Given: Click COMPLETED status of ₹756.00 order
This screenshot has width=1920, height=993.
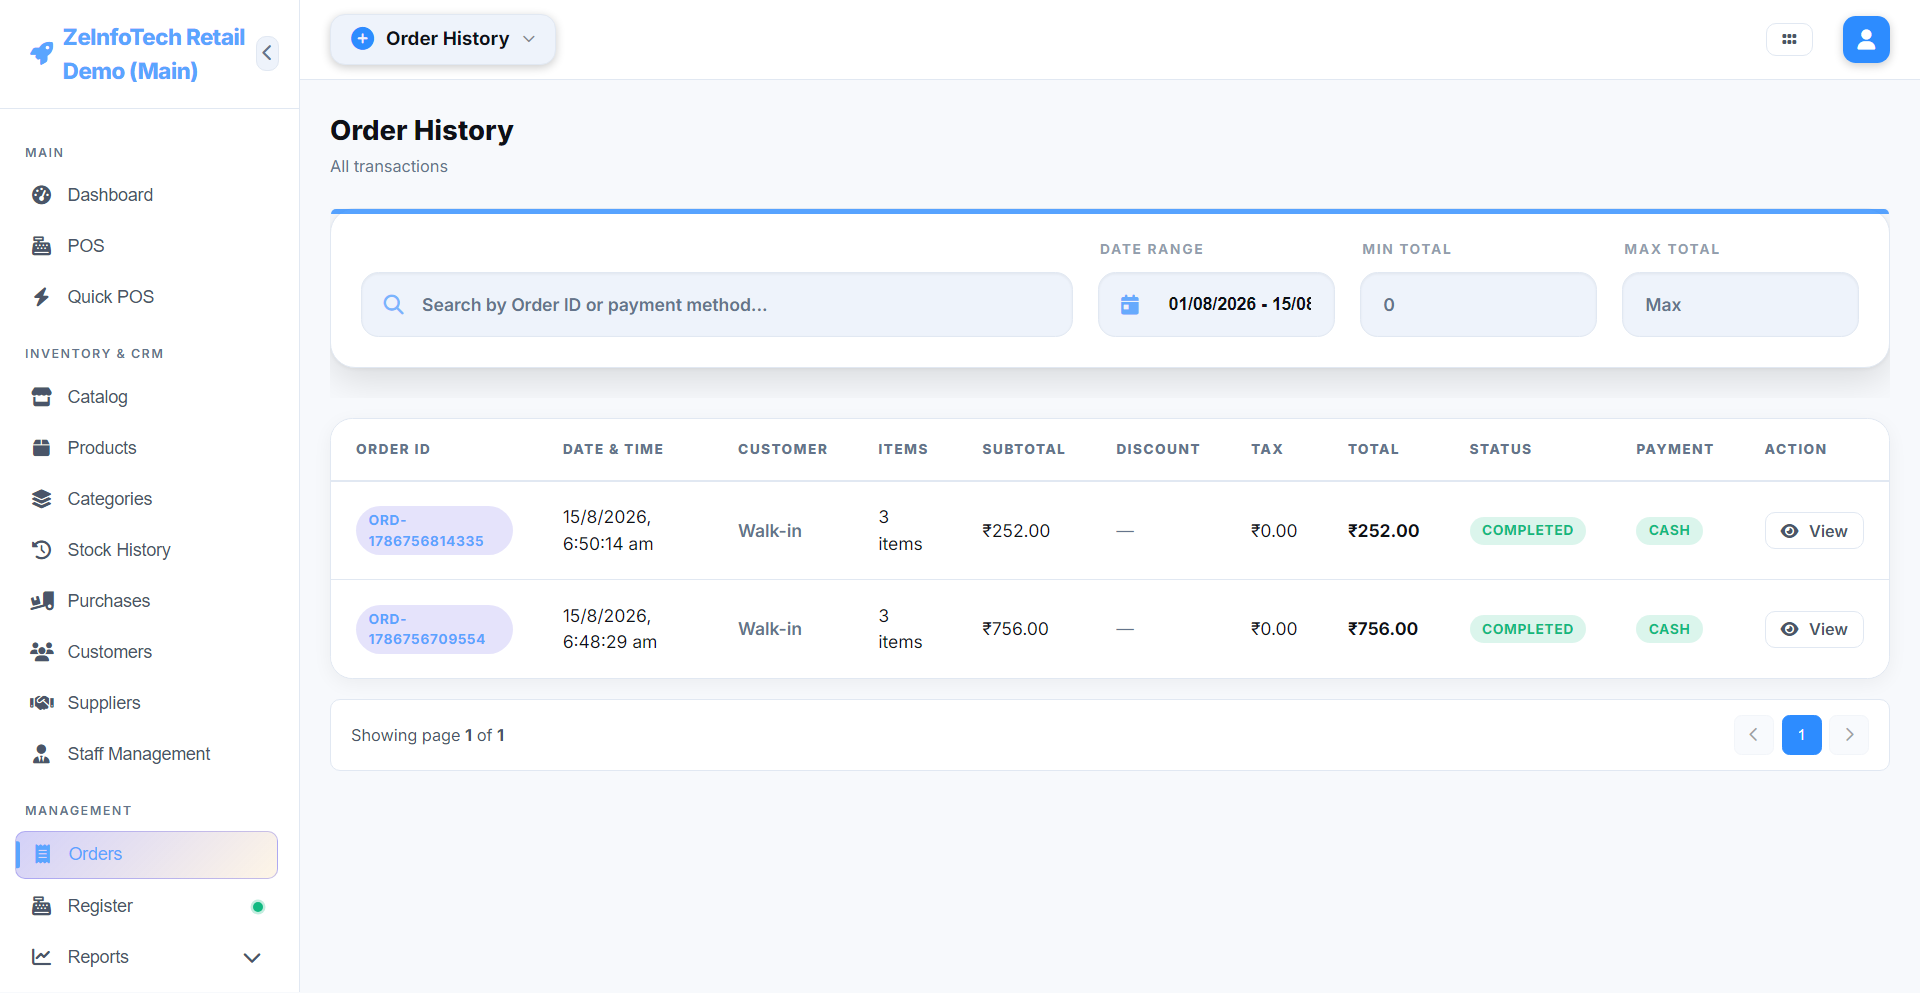Looking at the screenshot, I should click(1527, 629).
